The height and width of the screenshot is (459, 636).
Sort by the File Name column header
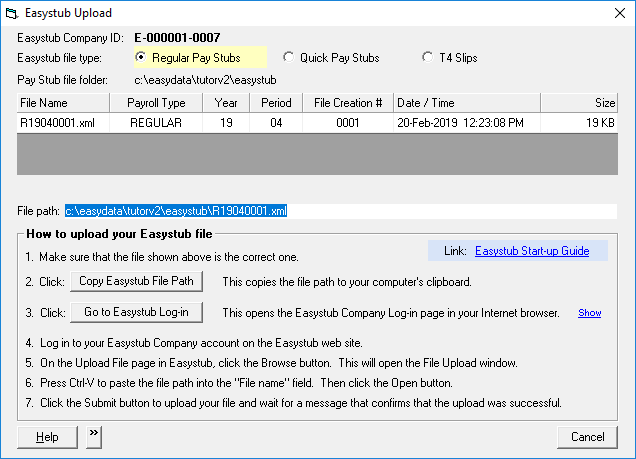pos(63,103)
